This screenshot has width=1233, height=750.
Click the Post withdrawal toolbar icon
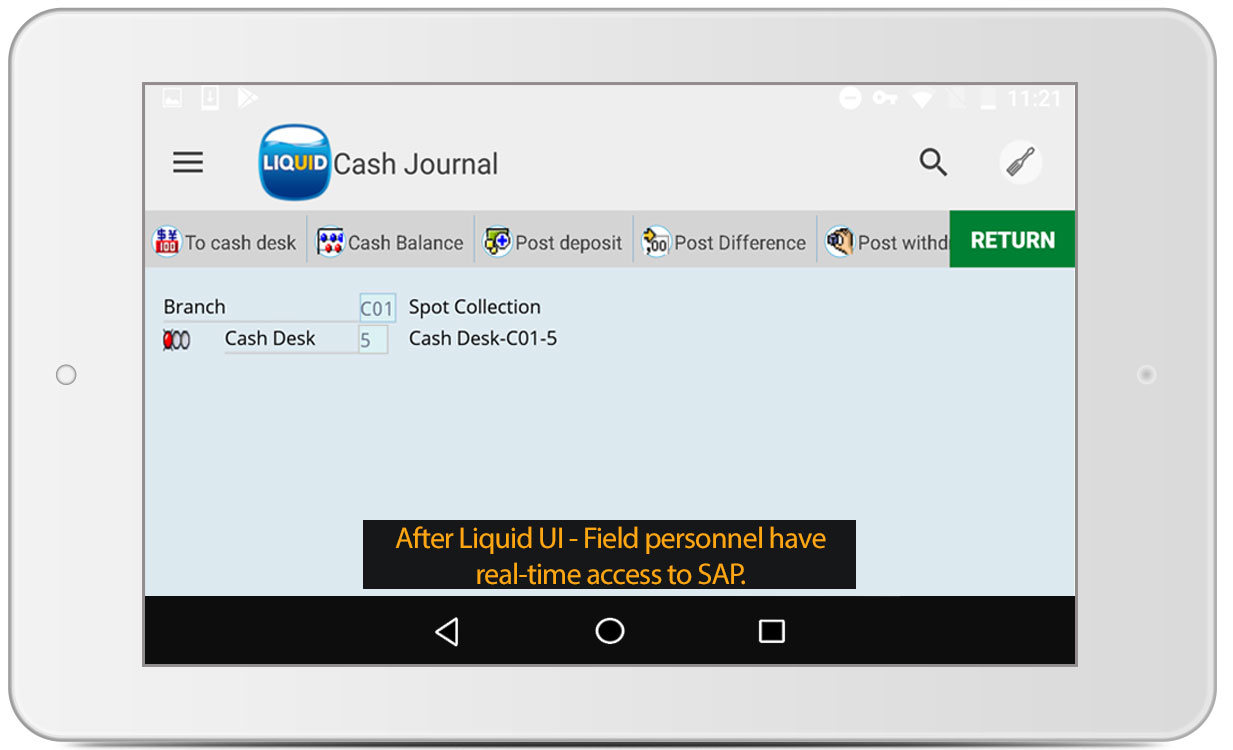click(x=839, y=242)
